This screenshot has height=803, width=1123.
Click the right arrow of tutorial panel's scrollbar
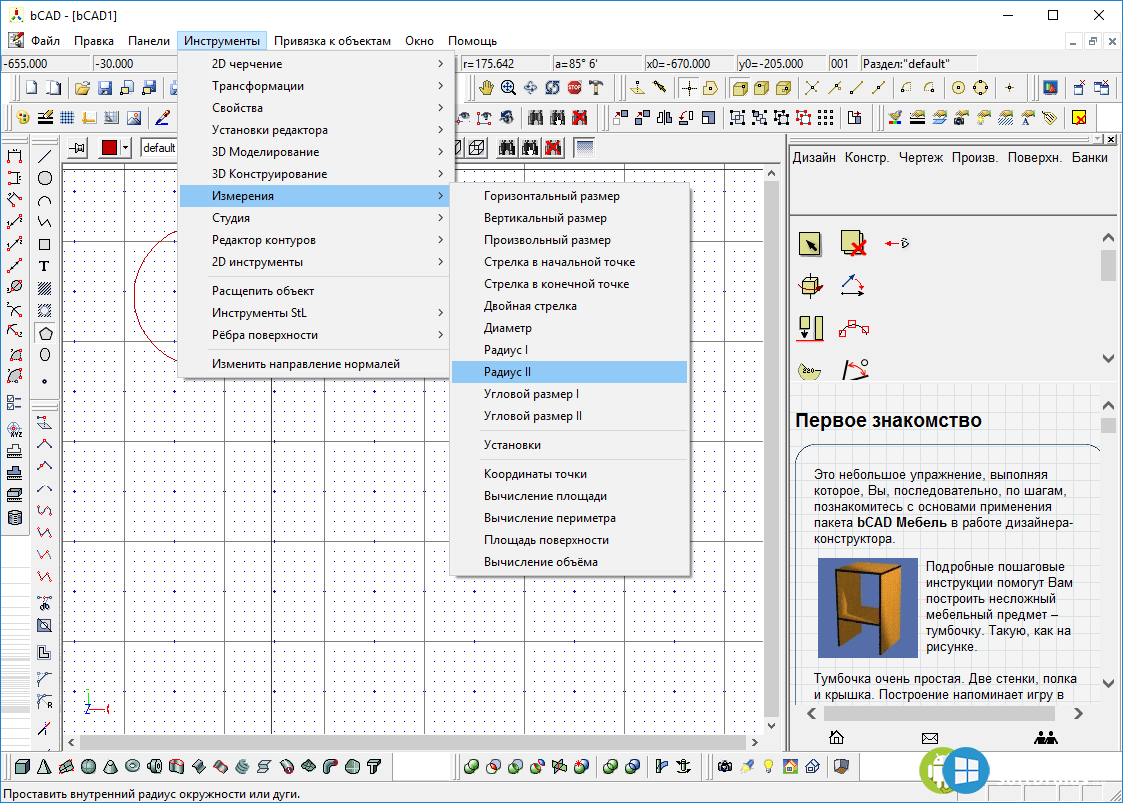pyautogui.click(x=1078, y=713)
